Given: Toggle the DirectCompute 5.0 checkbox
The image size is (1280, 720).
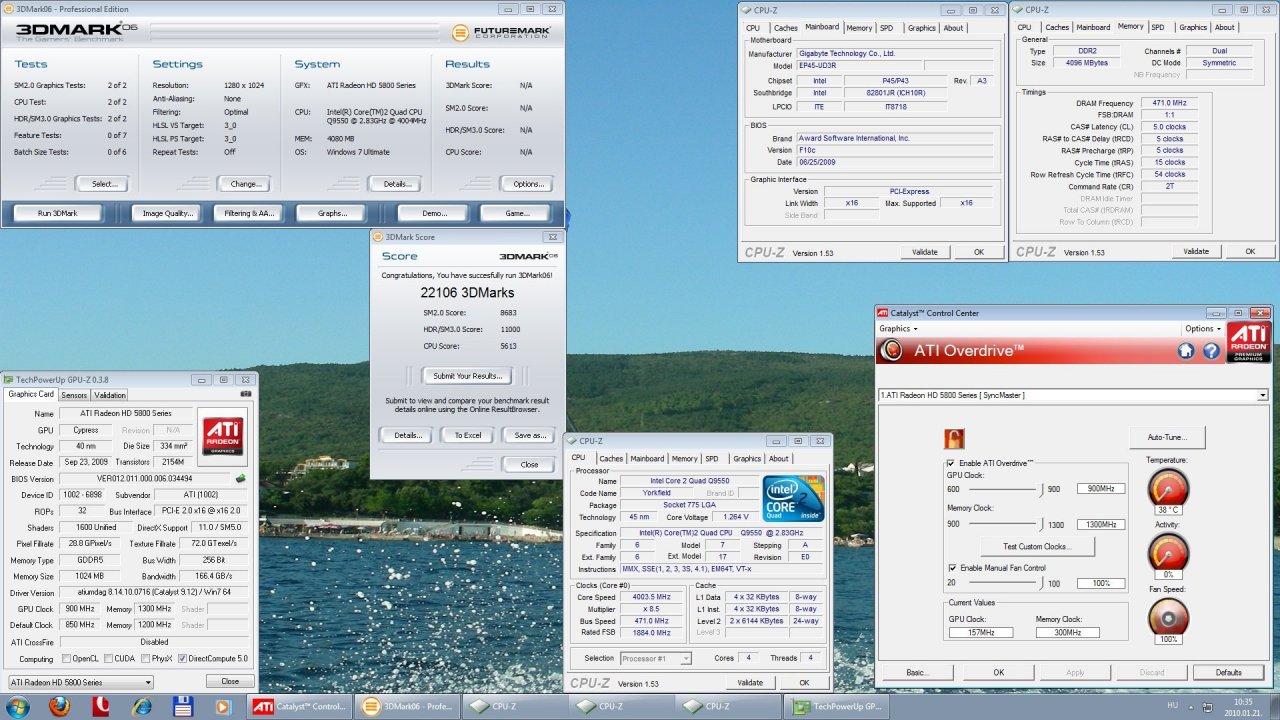Looking at the screenshot, I should (x=182, y=659).
